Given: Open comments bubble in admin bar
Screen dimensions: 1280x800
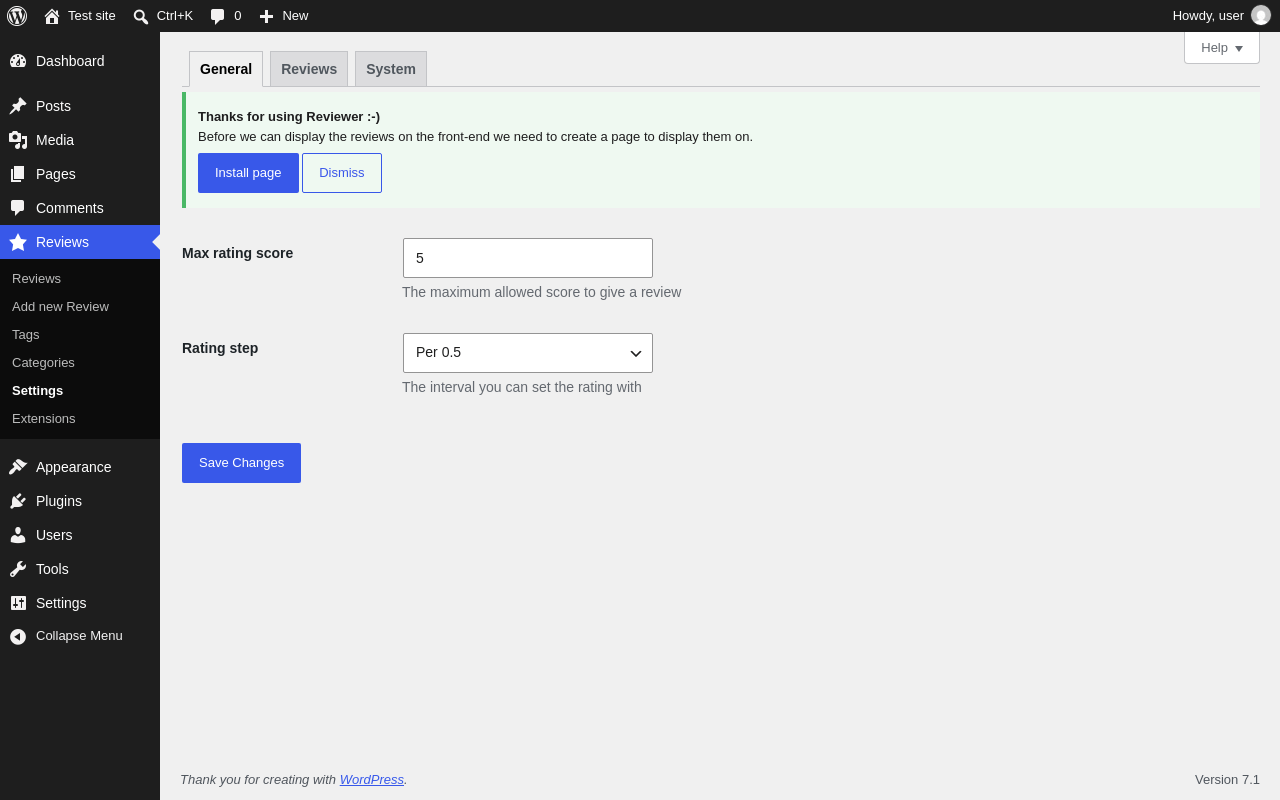Looking at the screenshot, I should [217, 16].
